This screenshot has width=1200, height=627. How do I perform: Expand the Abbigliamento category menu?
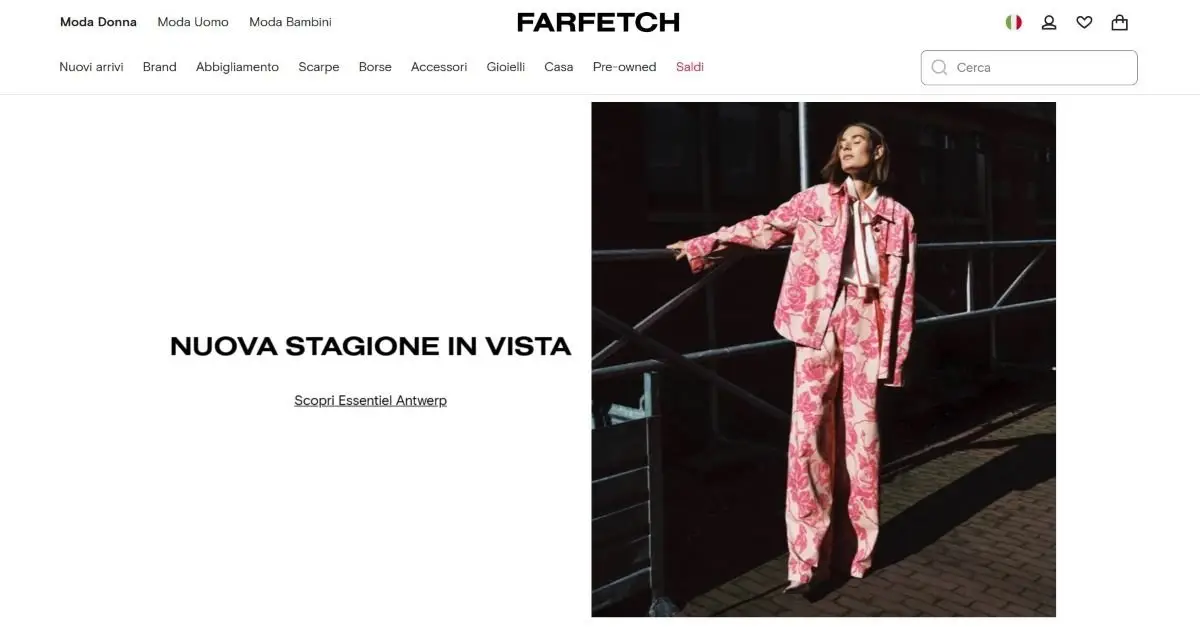pos(237,67)
